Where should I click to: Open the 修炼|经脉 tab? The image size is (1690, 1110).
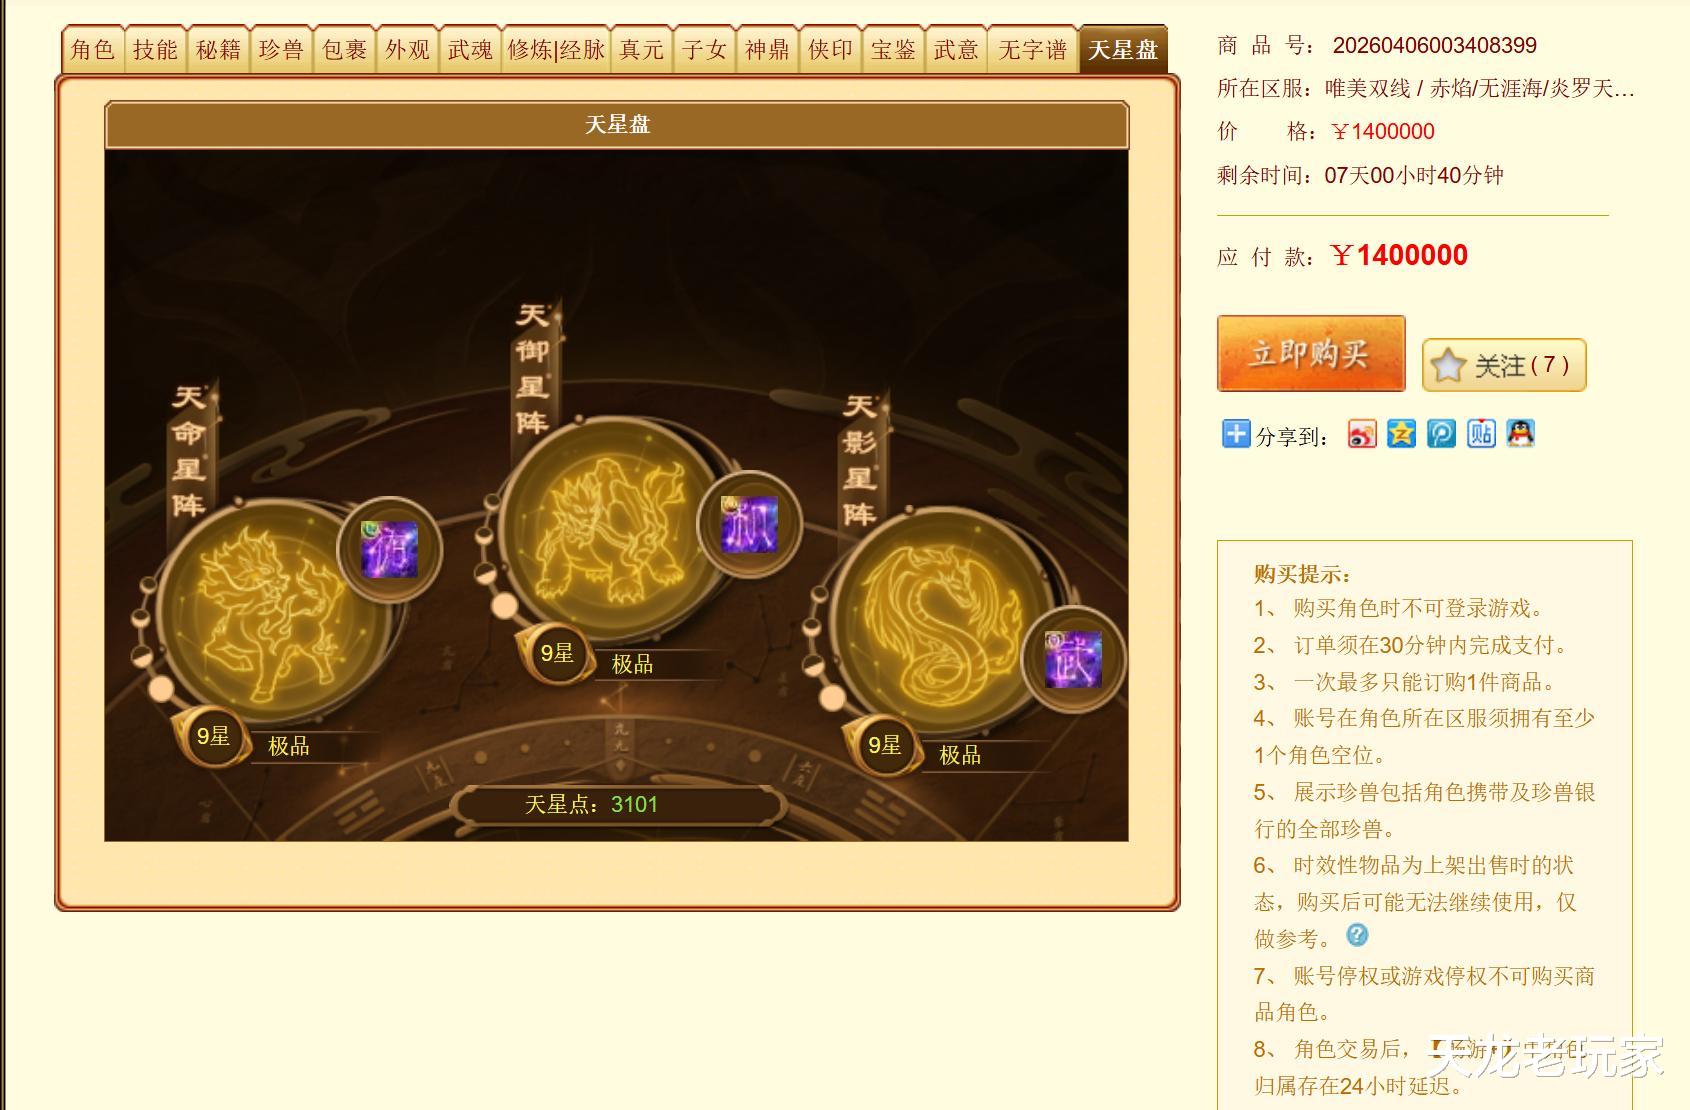556,50
